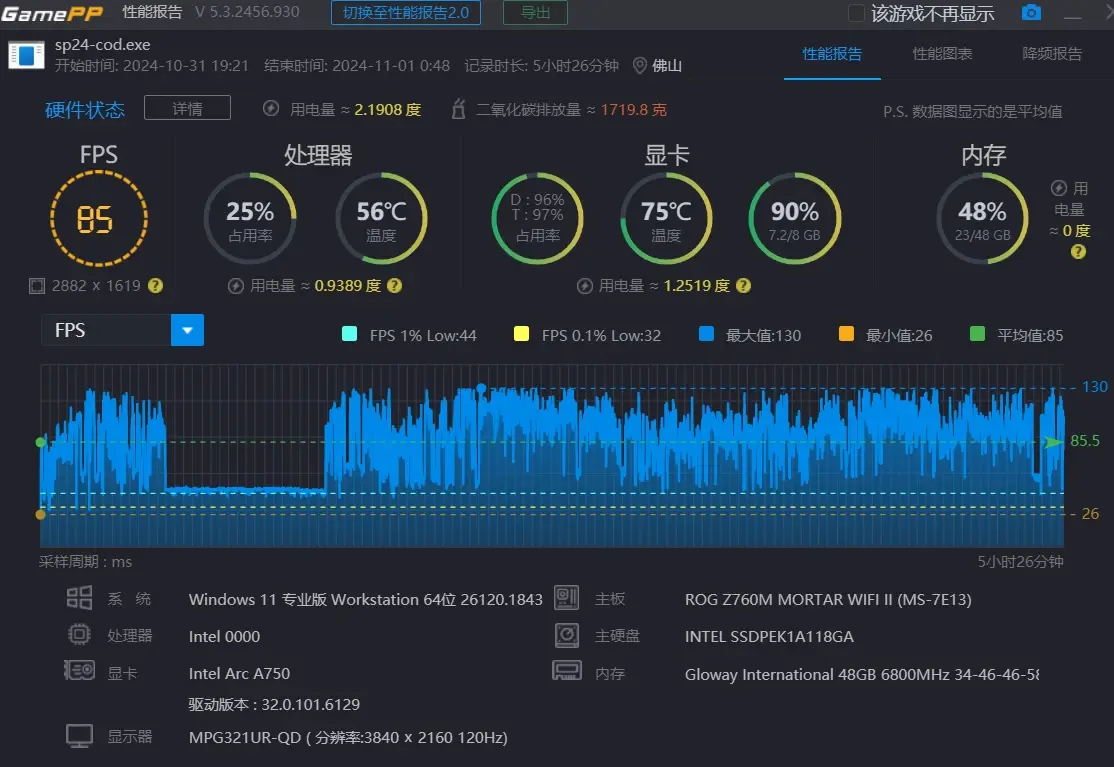Click the GPU D:96% T:97% usage gauge
This screenshot has width=1114, height=767.
(x=538, y=219)
